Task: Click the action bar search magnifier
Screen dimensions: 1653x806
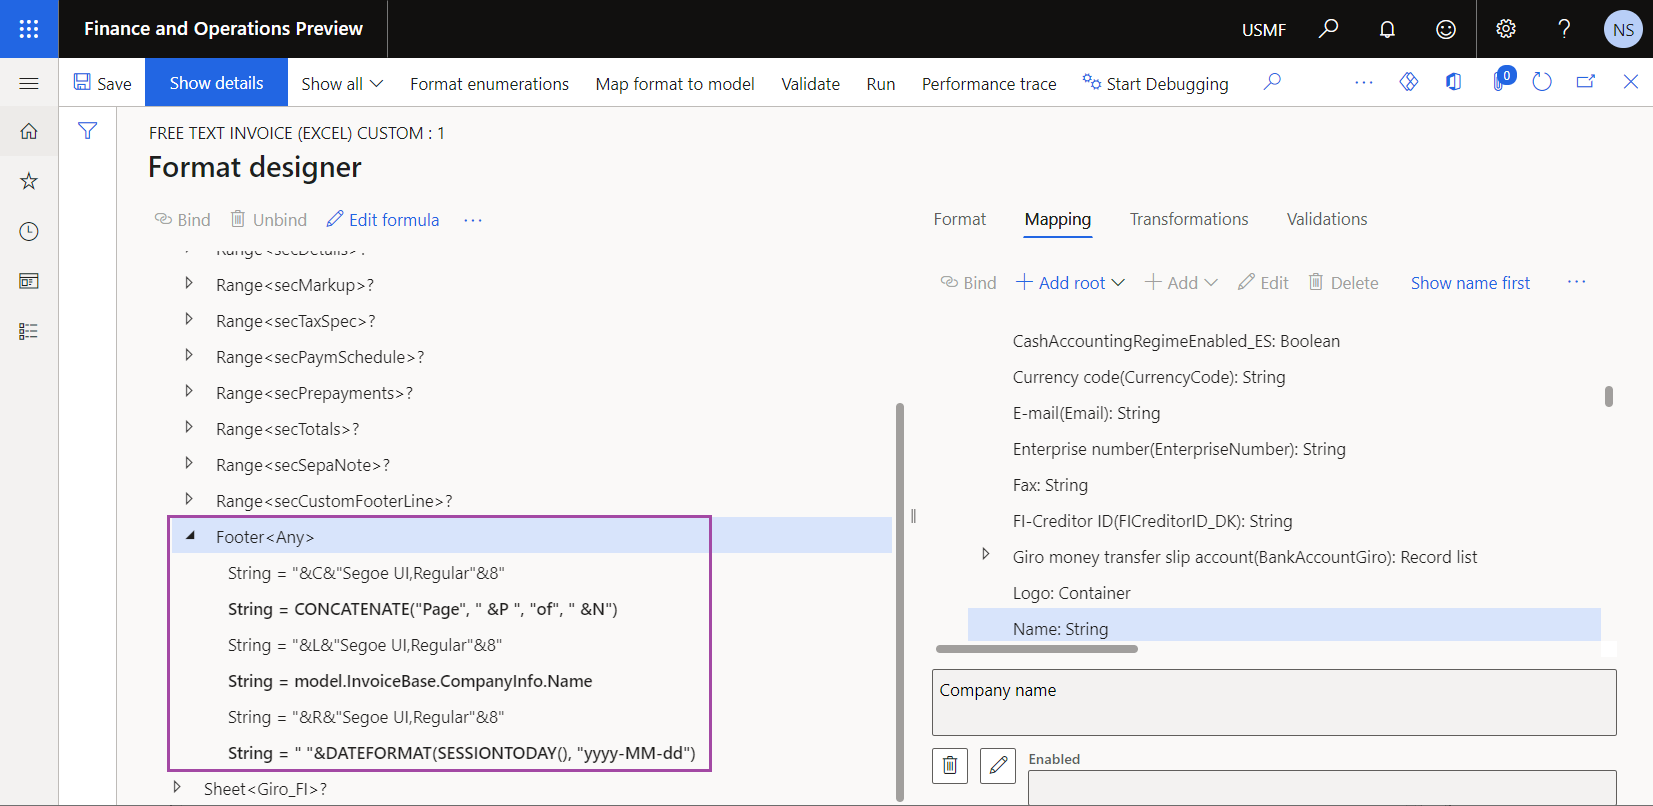Action: point(1272,82)
